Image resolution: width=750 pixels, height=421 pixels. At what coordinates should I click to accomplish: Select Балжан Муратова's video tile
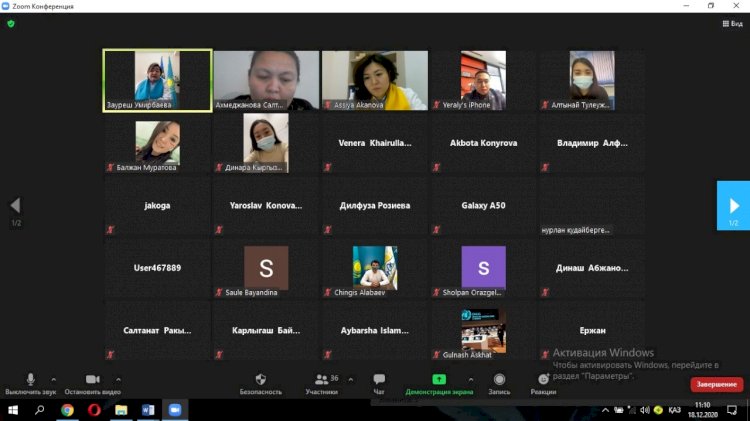point(157,143)
